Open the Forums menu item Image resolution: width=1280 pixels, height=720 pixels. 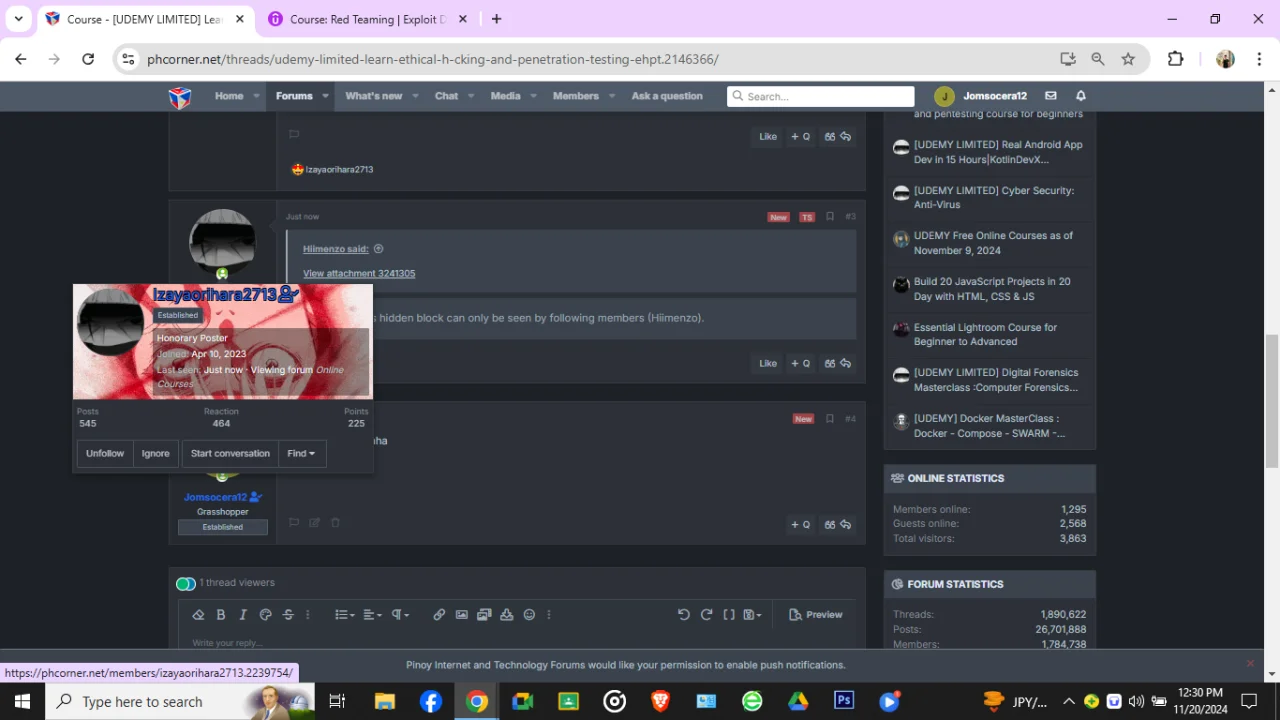(x=294, y=96)
